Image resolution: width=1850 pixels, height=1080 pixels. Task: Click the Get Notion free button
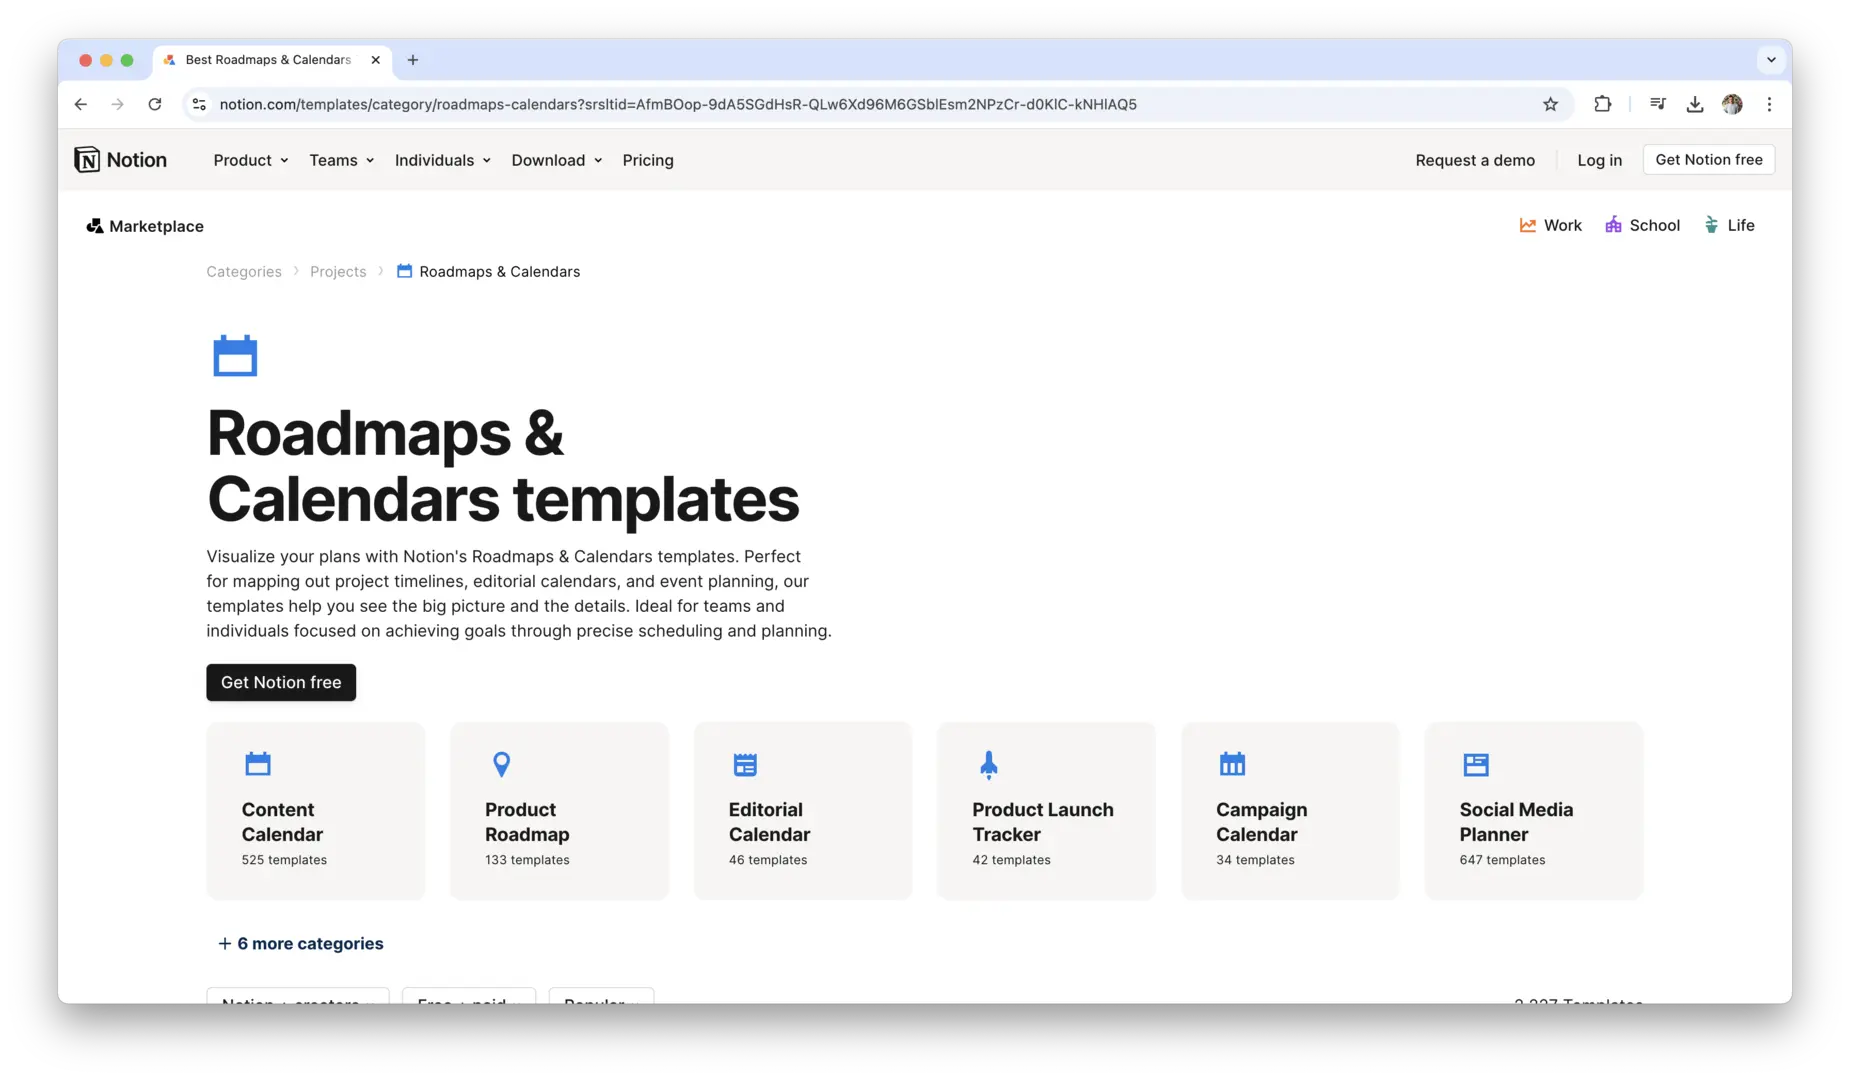tap(280, 682)
